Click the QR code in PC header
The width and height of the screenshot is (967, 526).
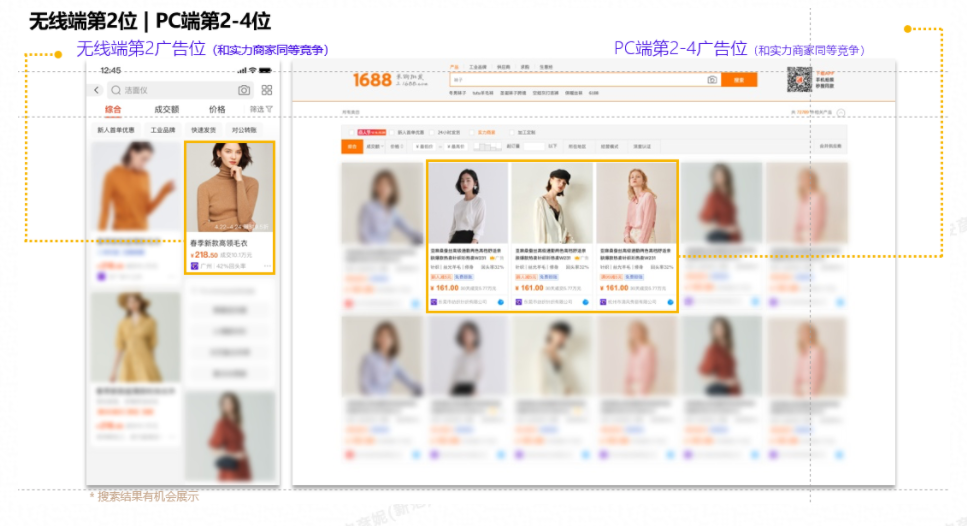pyautogui.click(x=799, y=80)
